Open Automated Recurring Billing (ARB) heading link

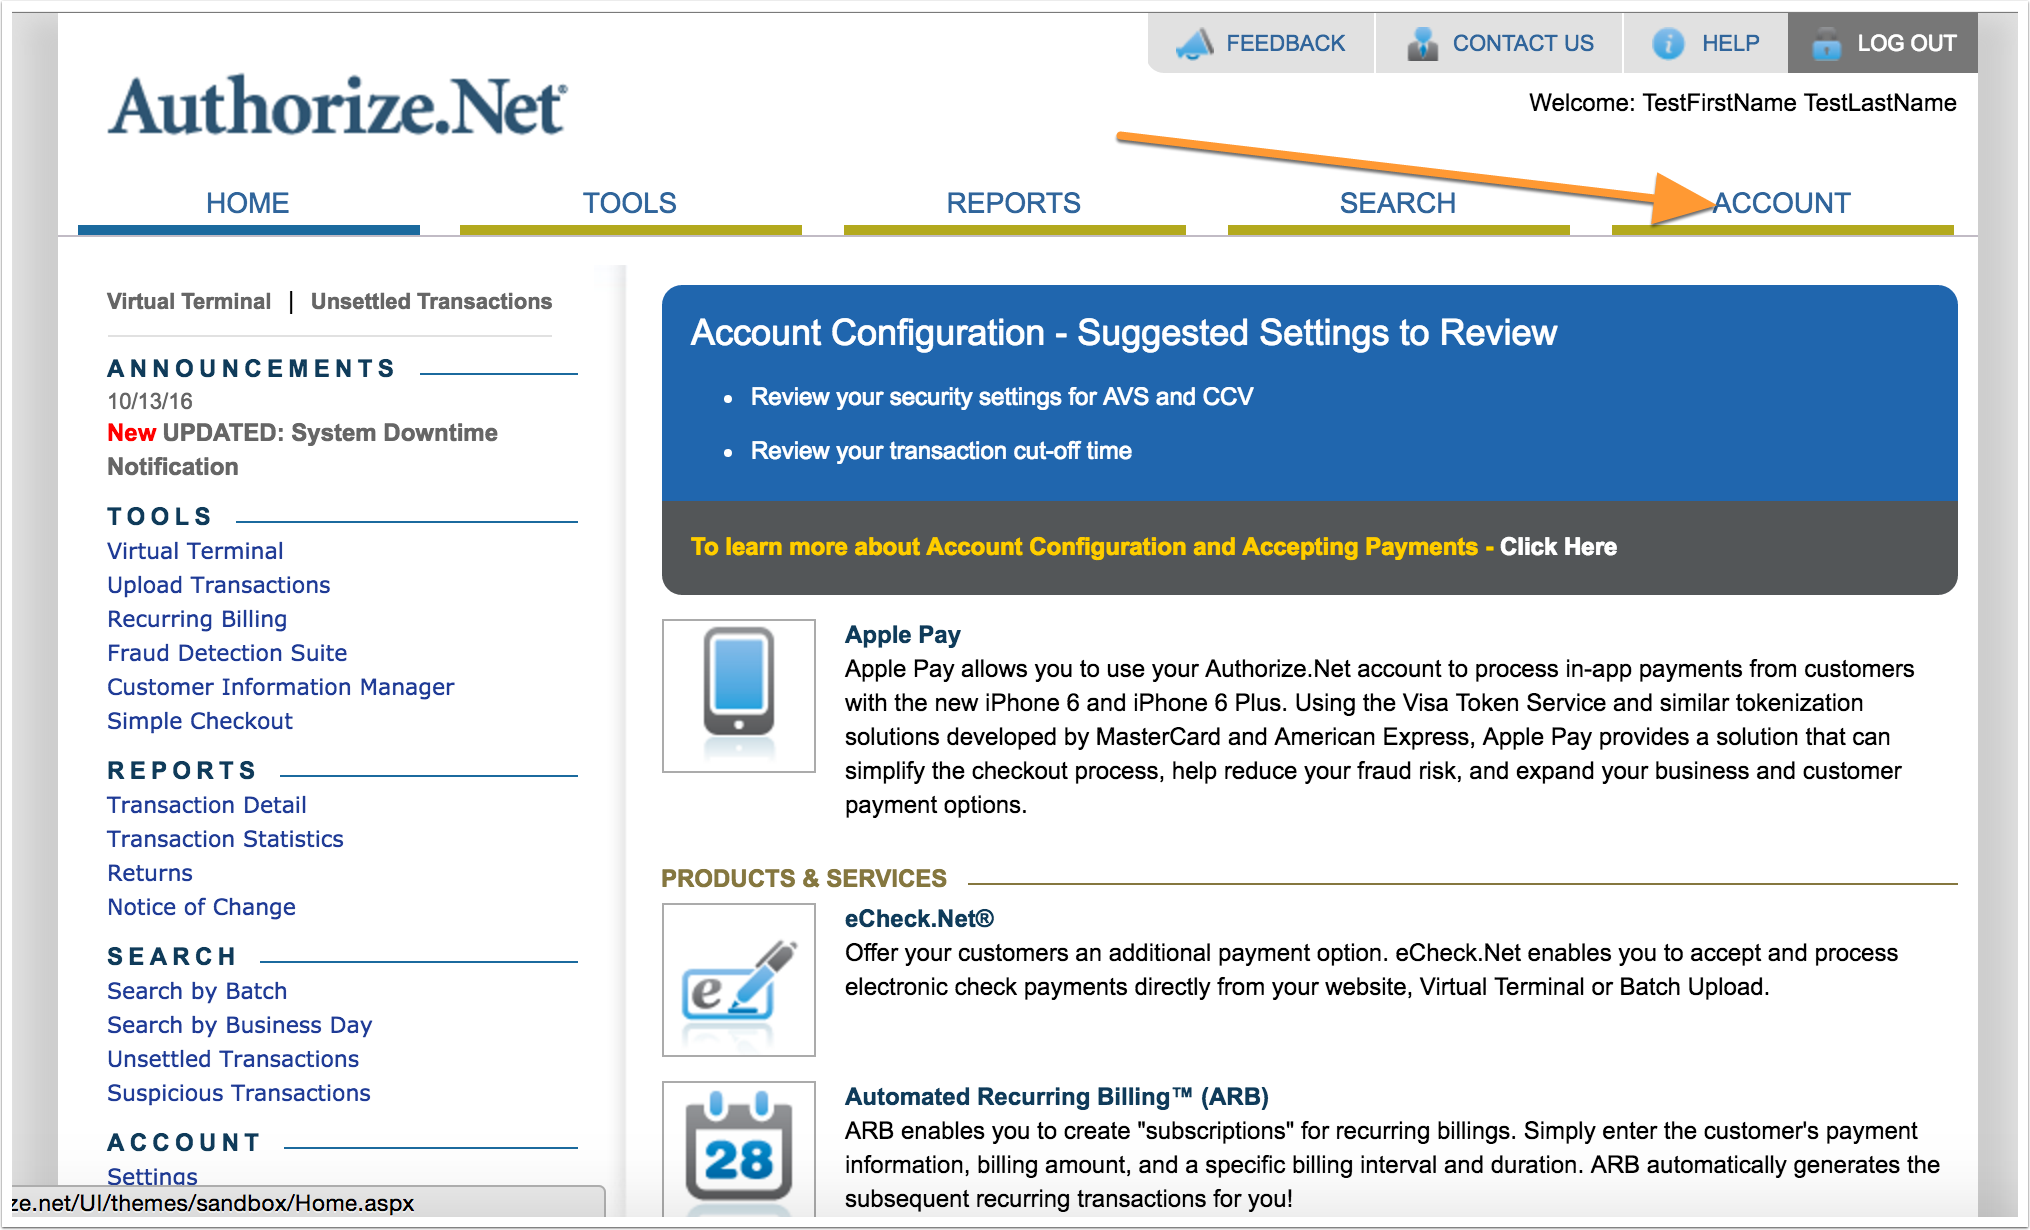(1057, 1097)
